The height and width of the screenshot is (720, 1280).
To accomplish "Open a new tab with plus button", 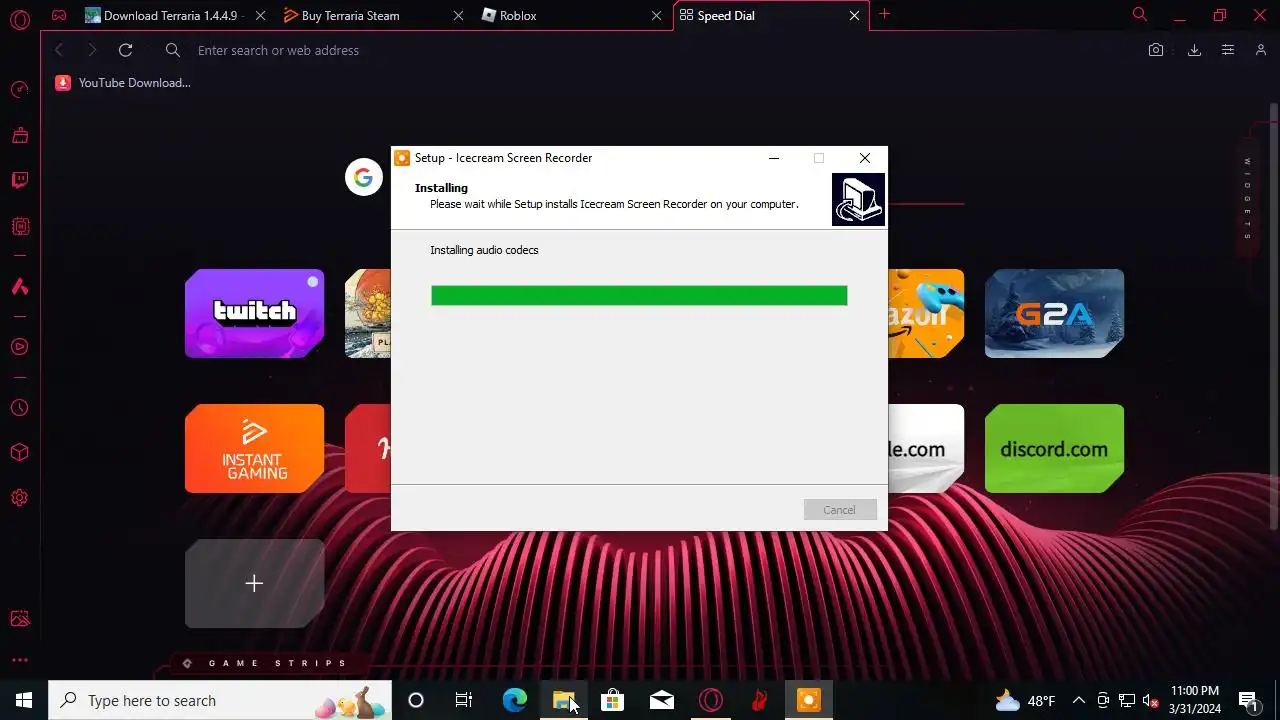I will click(x=884, y=14).
